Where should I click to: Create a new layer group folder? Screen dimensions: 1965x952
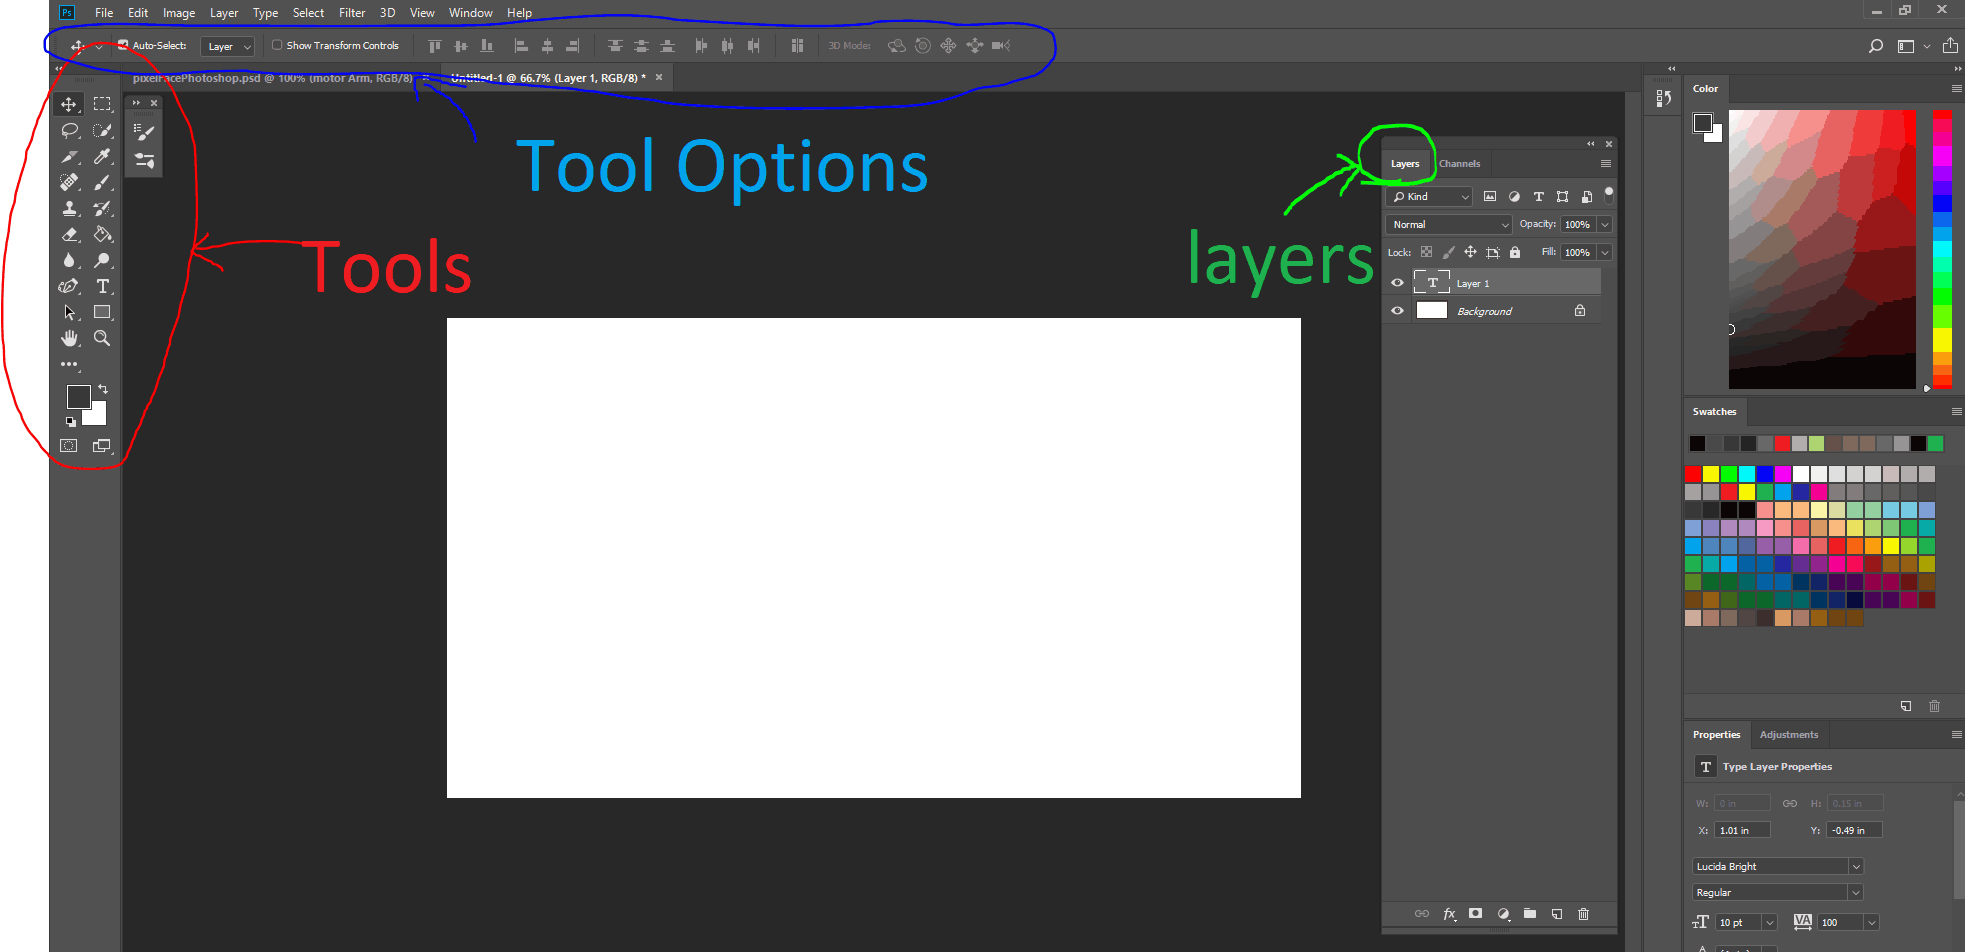point(1530,914)
